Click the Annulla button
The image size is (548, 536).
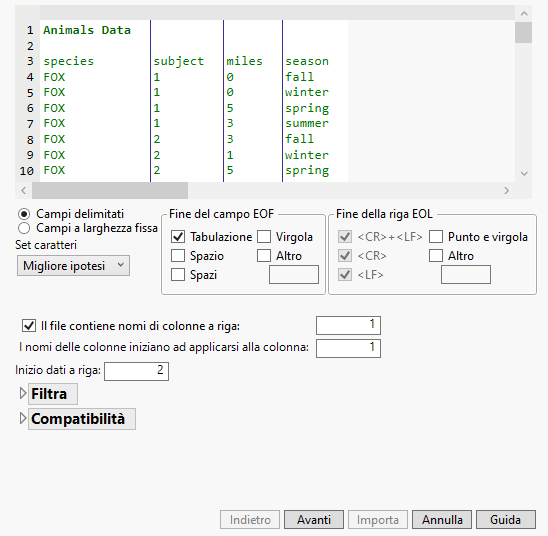coord(442,520)
